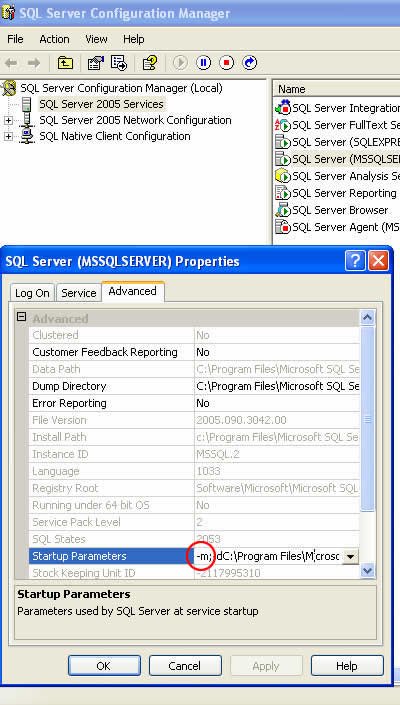Select SQL Native Client Configuration label
The width and height of the screenshot is (400, 705).
(x=115, y=136)
